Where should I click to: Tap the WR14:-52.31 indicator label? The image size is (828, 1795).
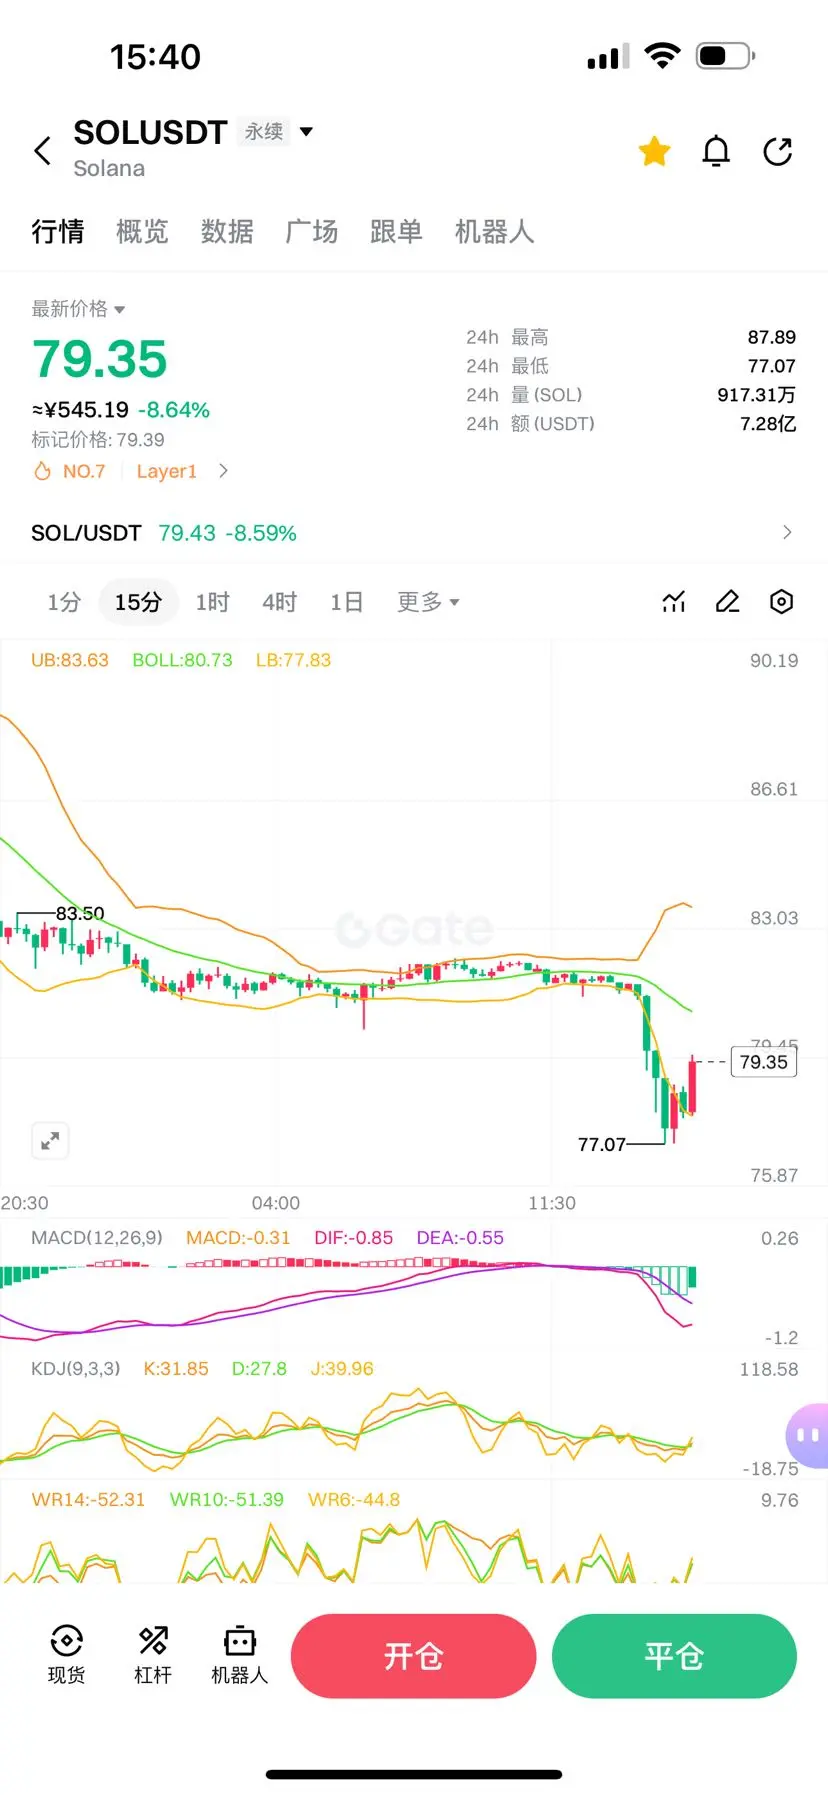pos(88,1500)
